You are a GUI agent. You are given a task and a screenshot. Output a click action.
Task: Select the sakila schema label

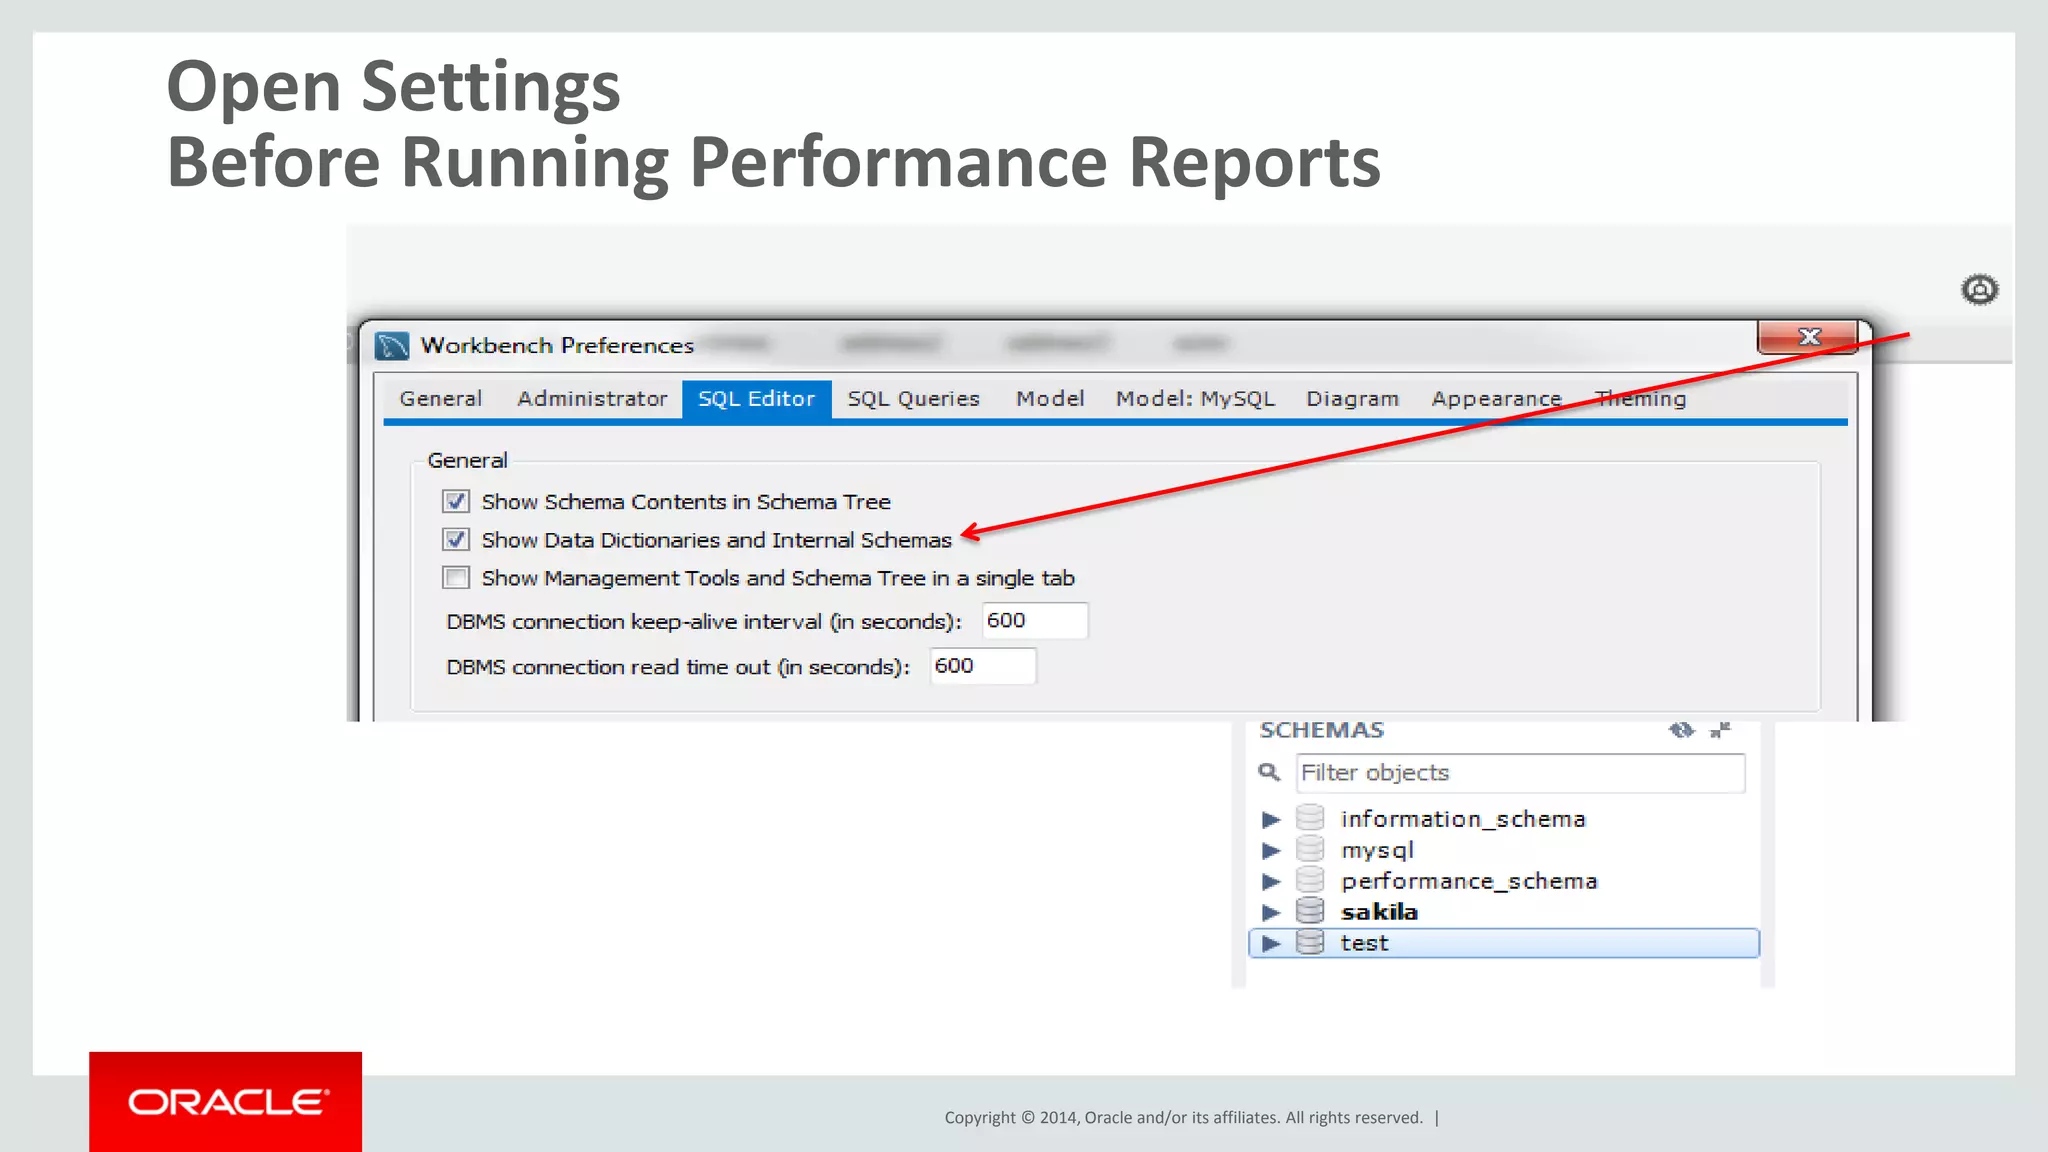(x=1379, y=912)
